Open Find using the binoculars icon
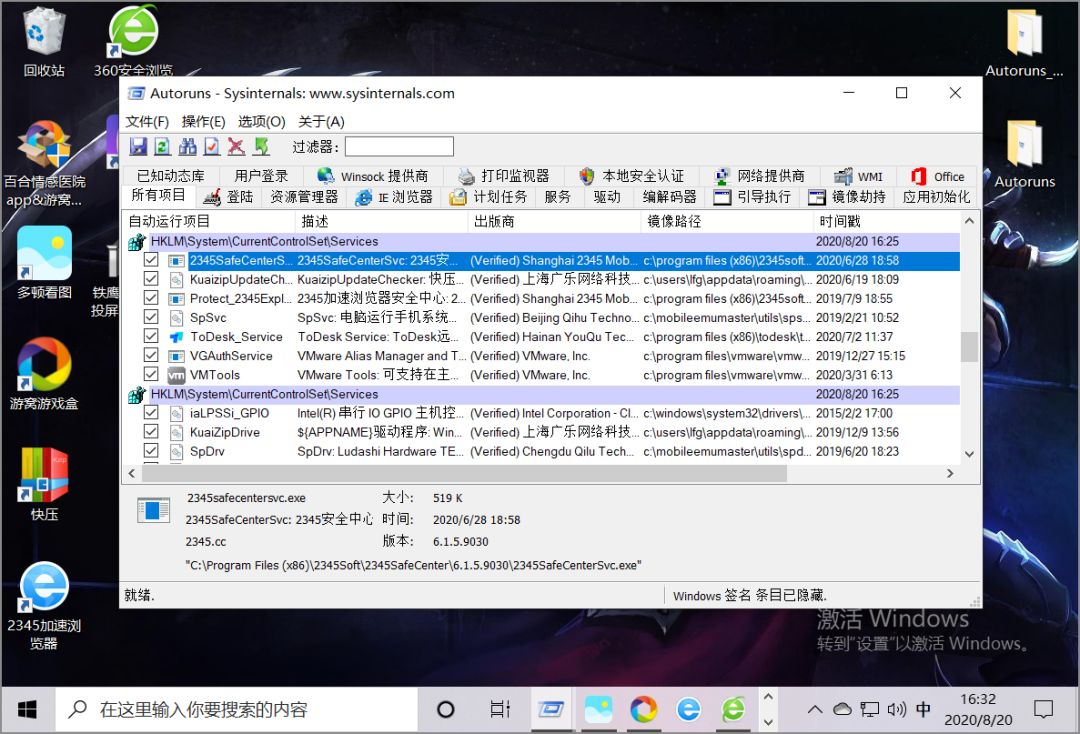1080x734 pixels. [x=187, y=147]
